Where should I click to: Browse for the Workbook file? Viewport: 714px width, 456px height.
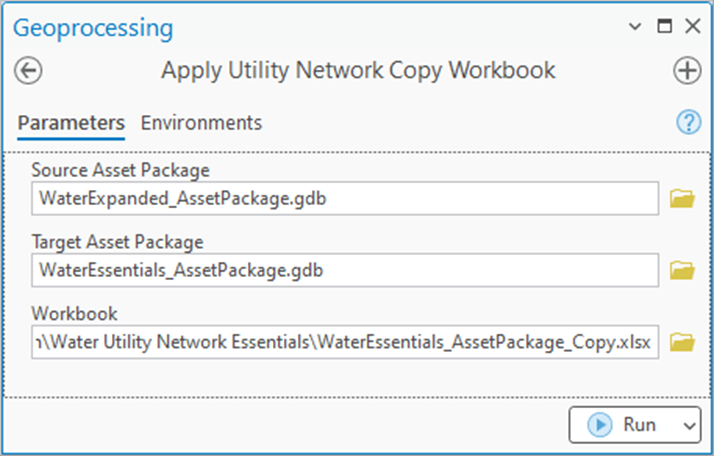(x=682, y=343)
